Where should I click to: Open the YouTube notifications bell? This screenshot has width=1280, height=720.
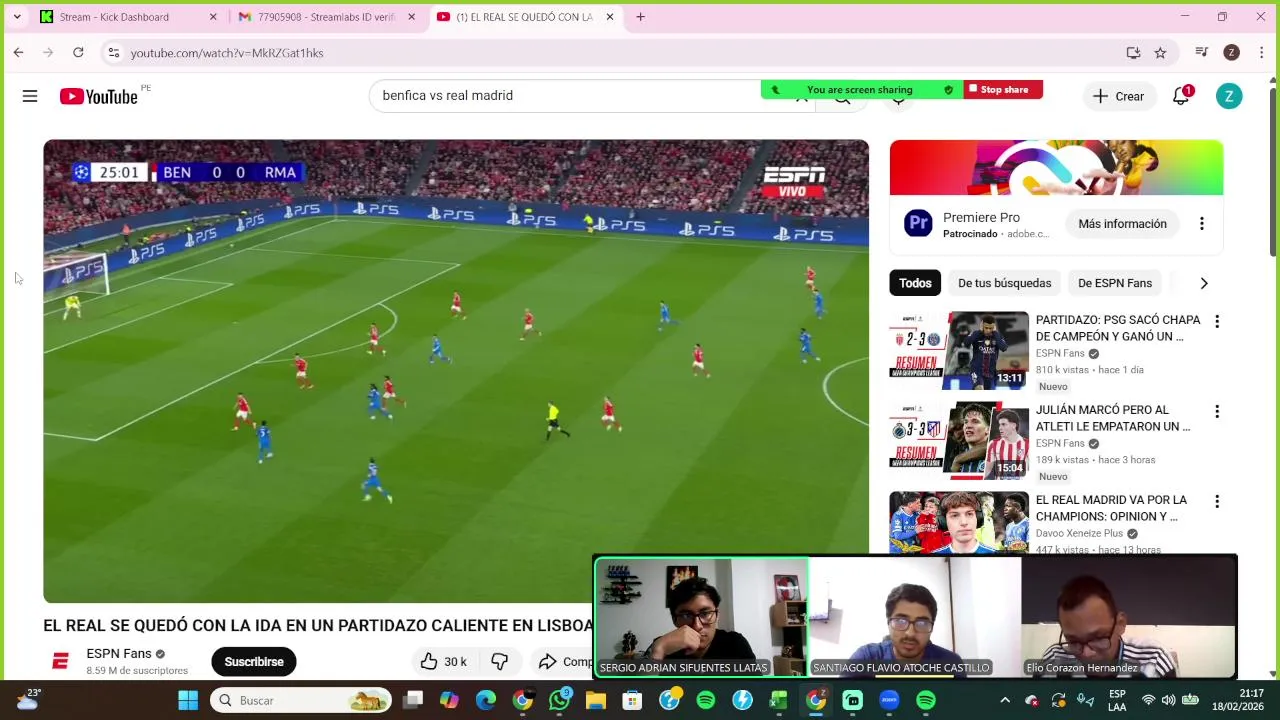(x=1181, y=96)
